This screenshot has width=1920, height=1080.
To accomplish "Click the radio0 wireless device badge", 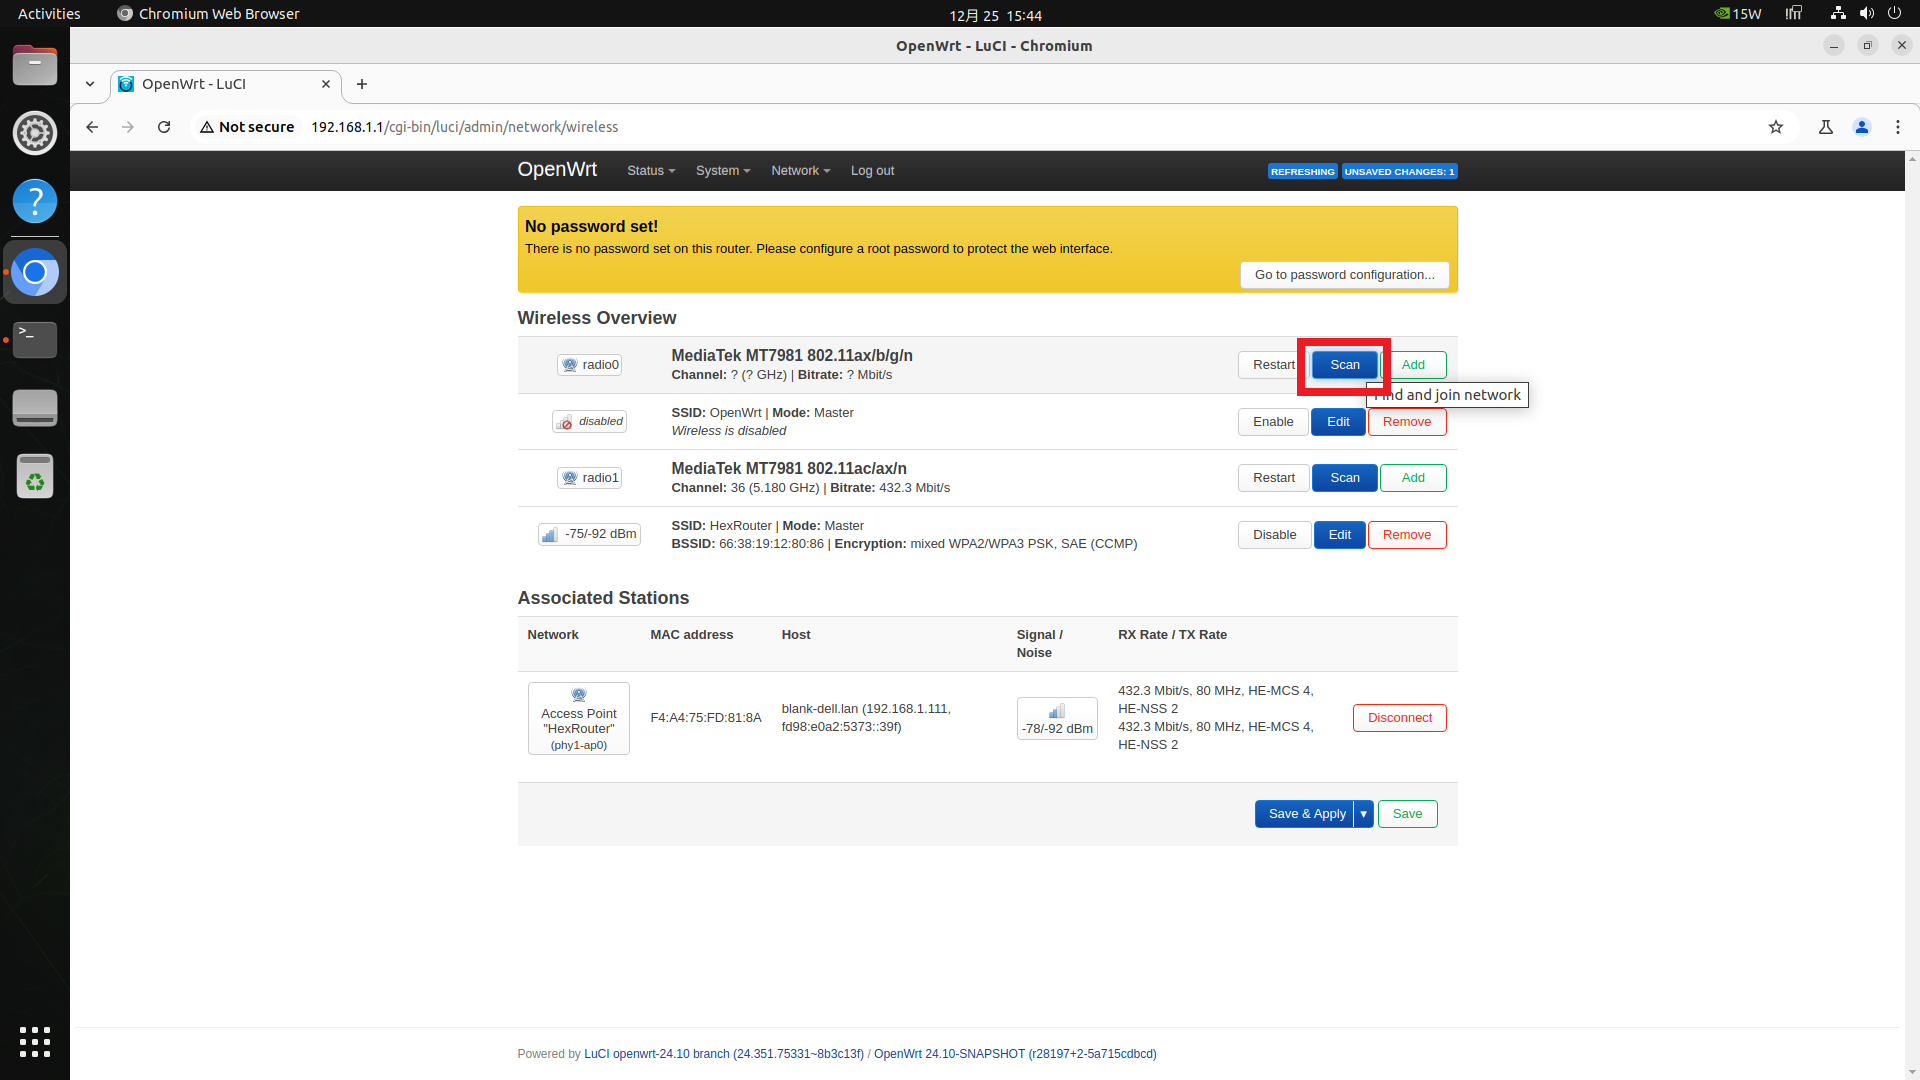I will (x=589, y=365).
